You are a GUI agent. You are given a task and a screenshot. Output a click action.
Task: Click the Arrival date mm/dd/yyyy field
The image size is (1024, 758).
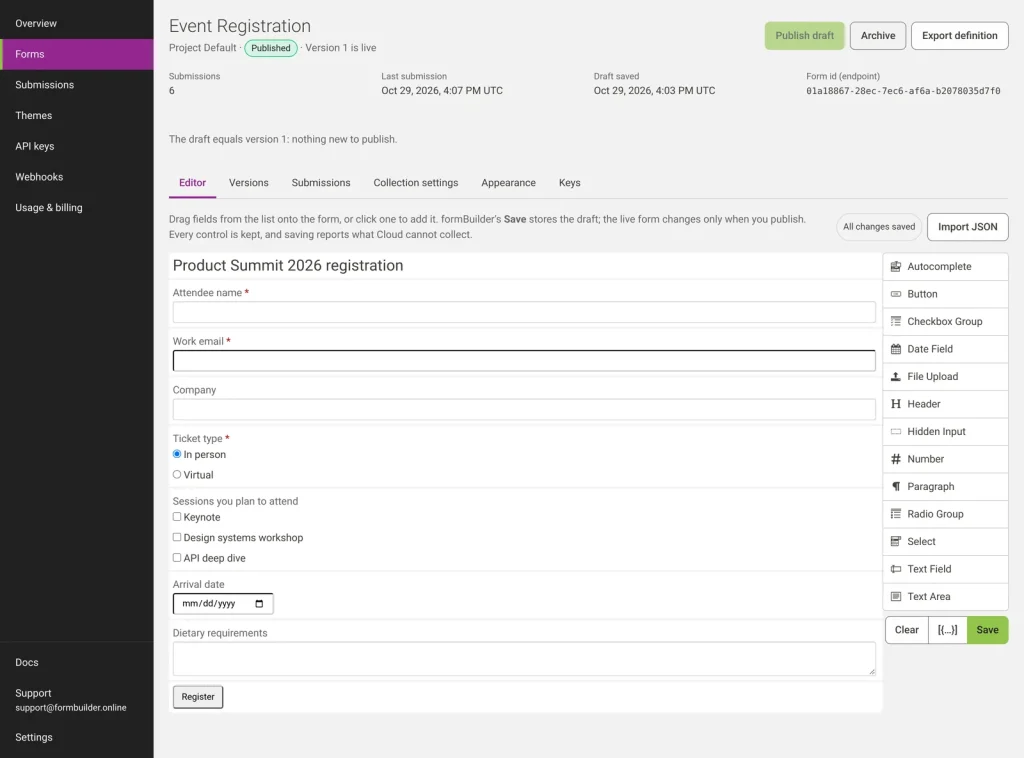pyautogui.click(x=223, y=603)
